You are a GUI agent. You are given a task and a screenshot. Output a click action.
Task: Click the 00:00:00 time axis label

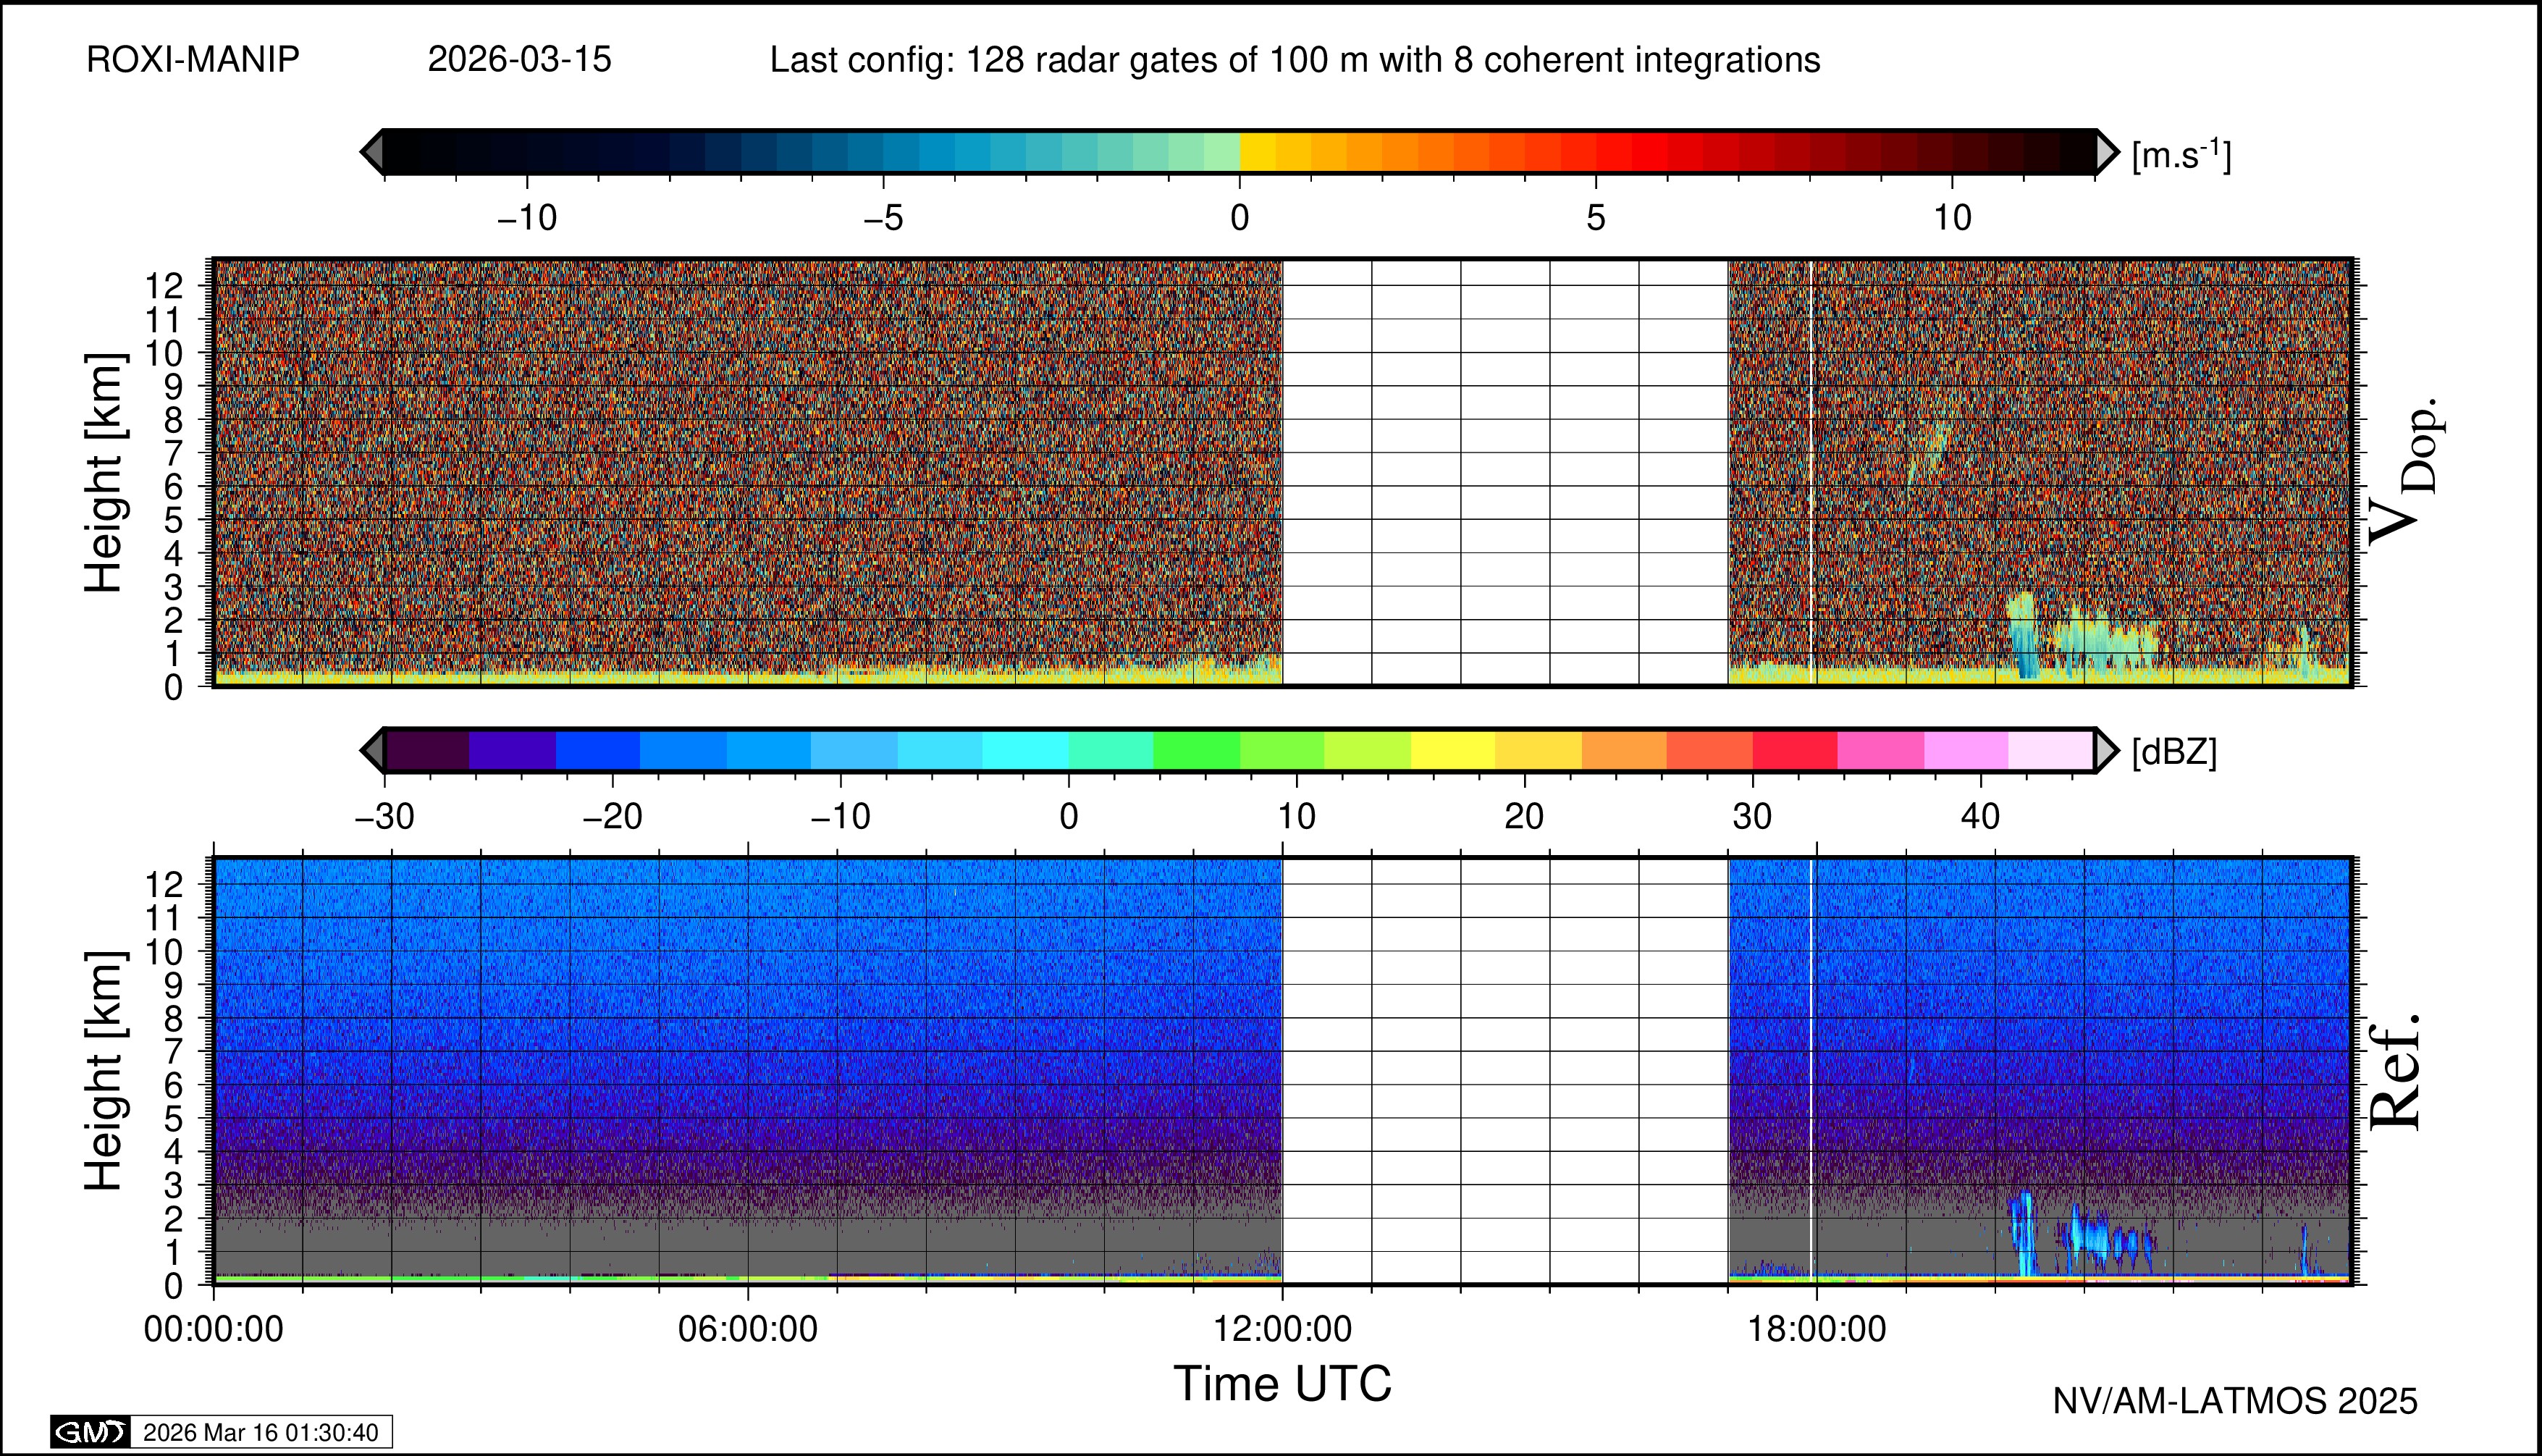[x=214, y=1329]
